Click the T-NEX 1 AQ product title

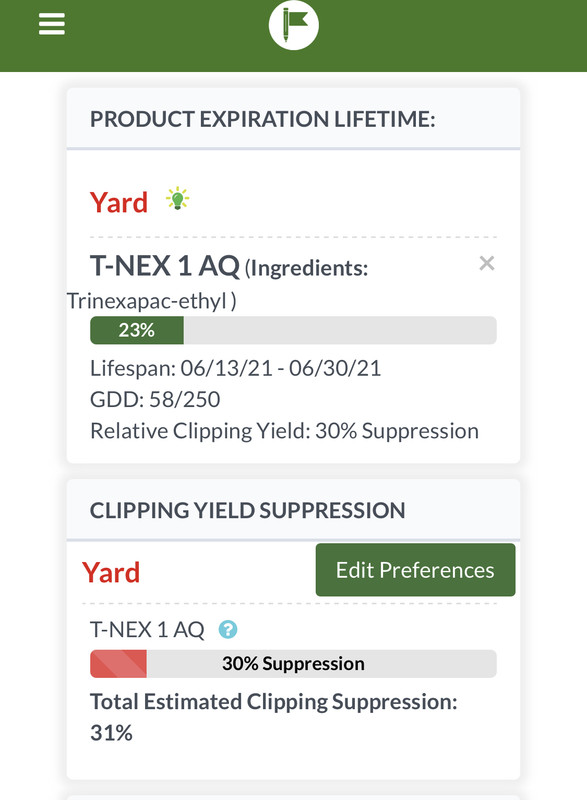165,266
